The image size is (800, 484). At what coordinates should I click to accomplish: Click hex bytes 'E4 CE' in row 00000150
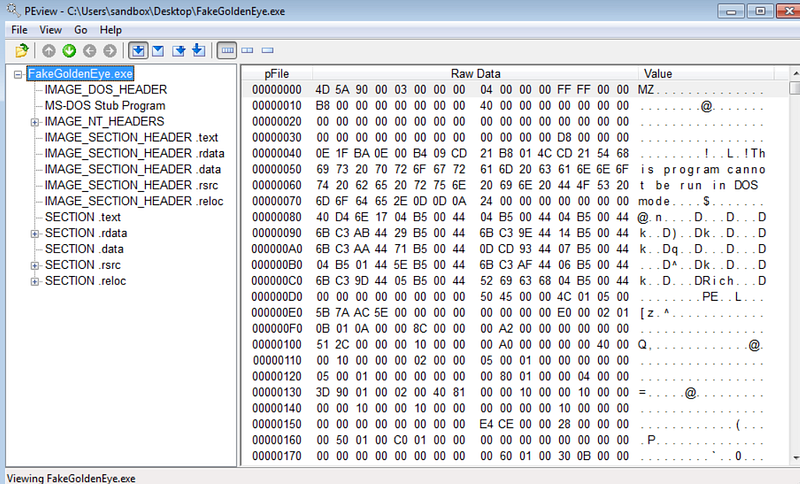tap(496, 424)
